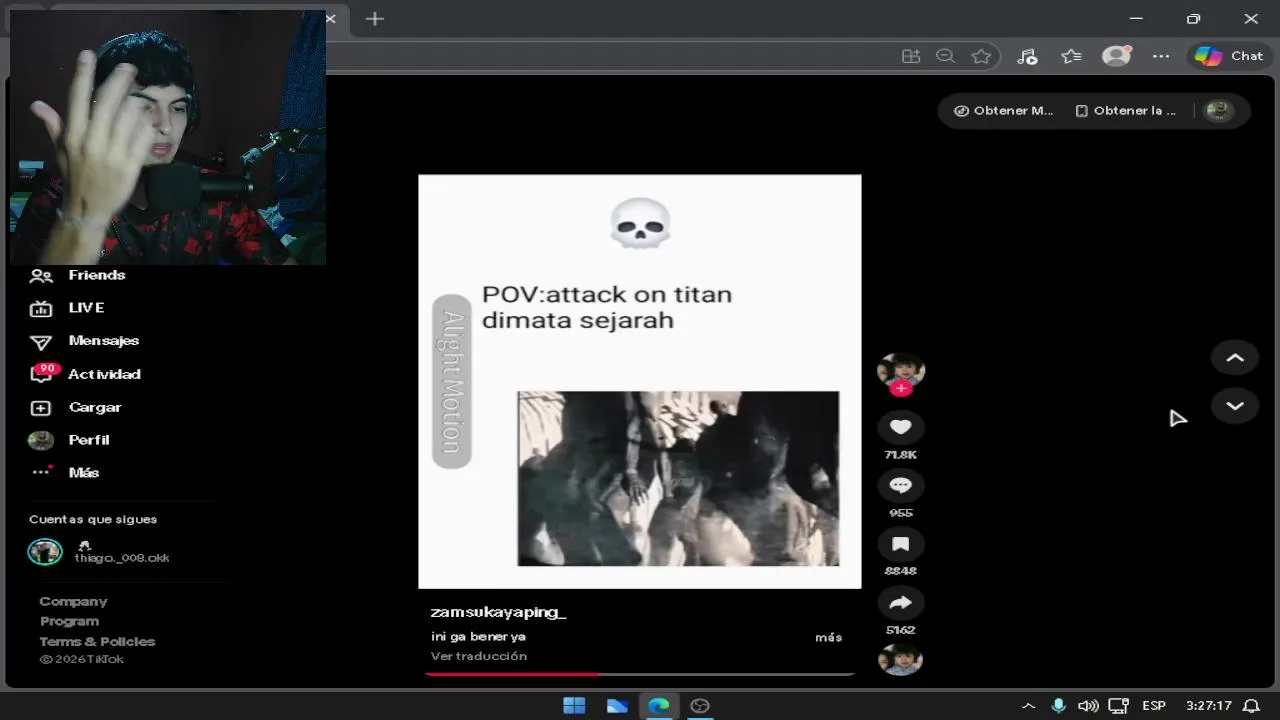Open Edge settings three-dots menu
This screenshot has width=1280, height=720.
[1161, 56]
